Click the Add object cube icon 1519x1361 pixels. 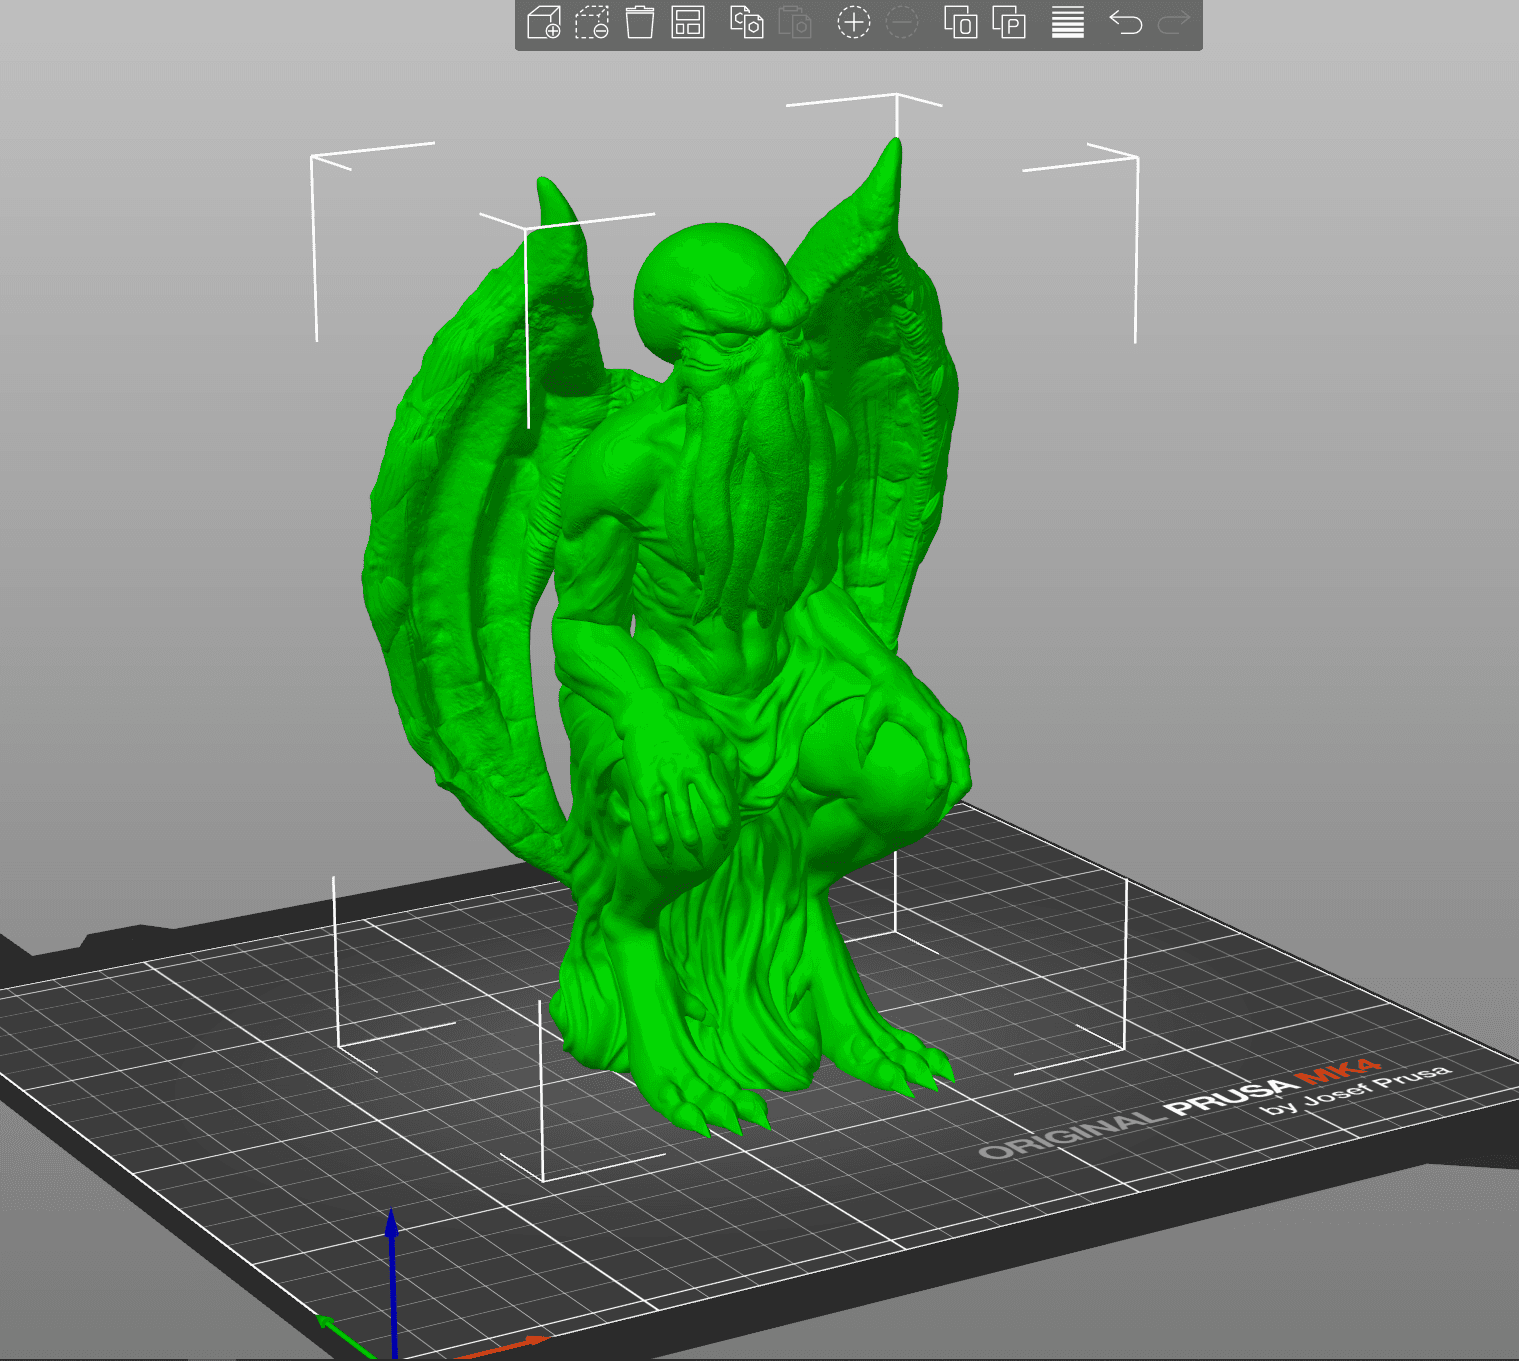click(x=544, y=22)
